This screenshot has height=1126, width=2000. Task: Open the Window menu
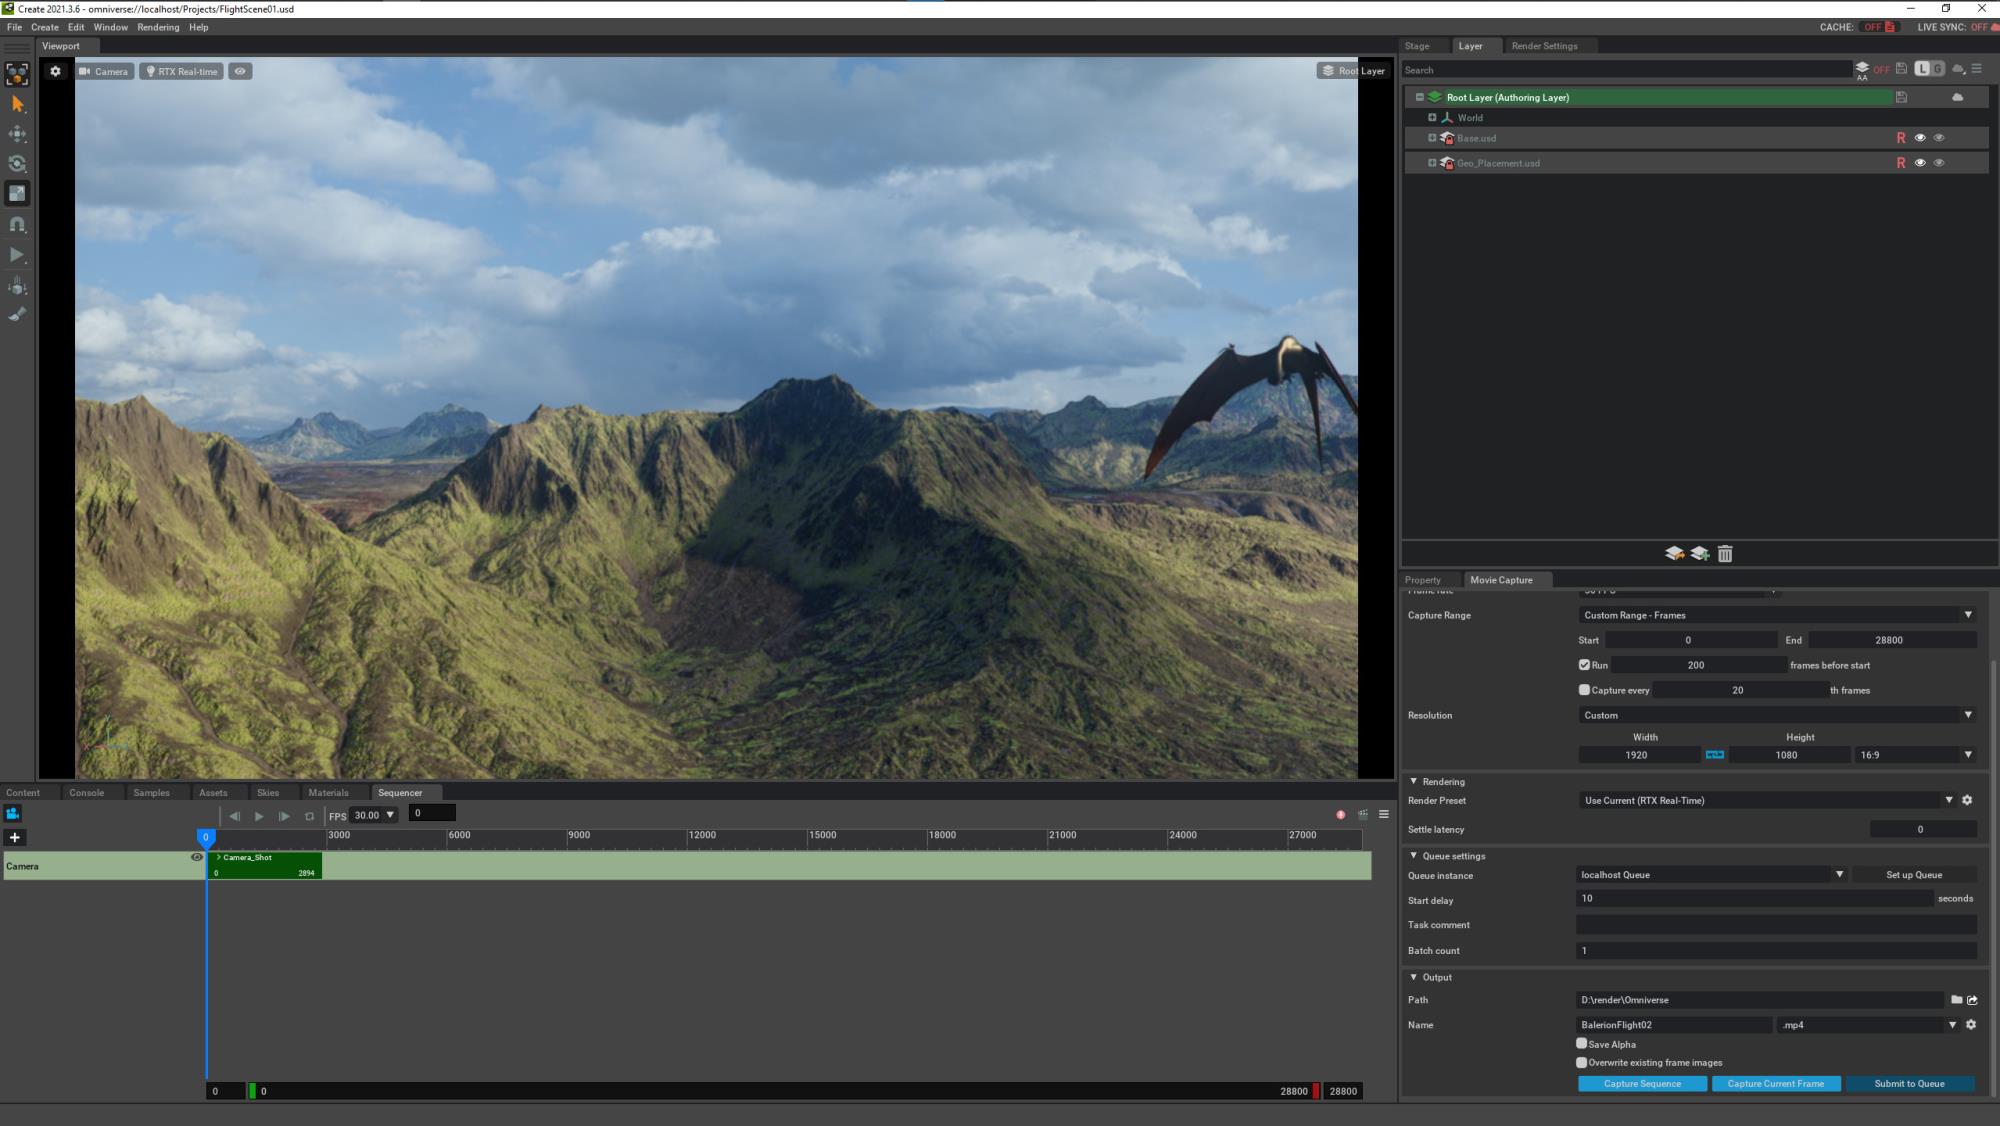110,27
